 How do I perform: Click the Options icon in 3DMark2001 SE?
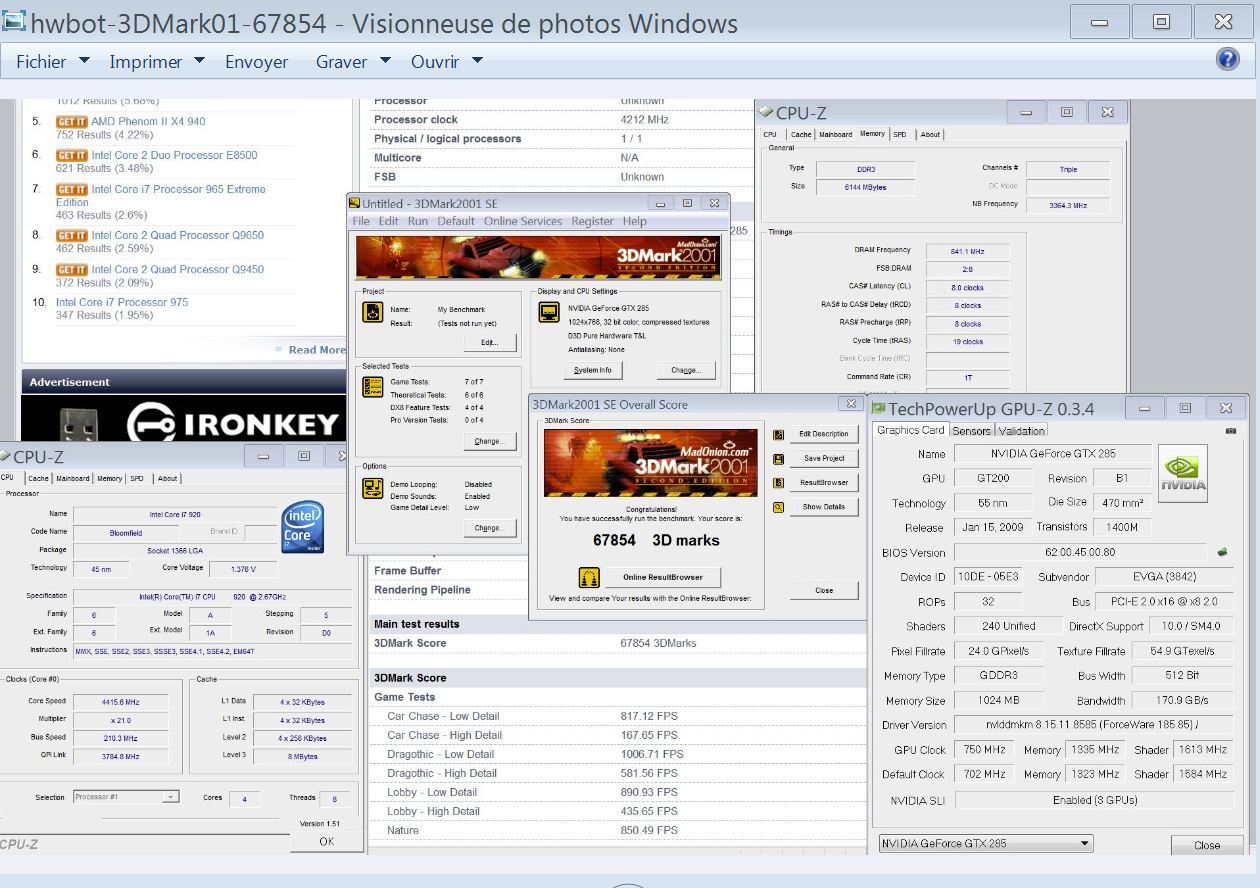click(x=372, y=487)
